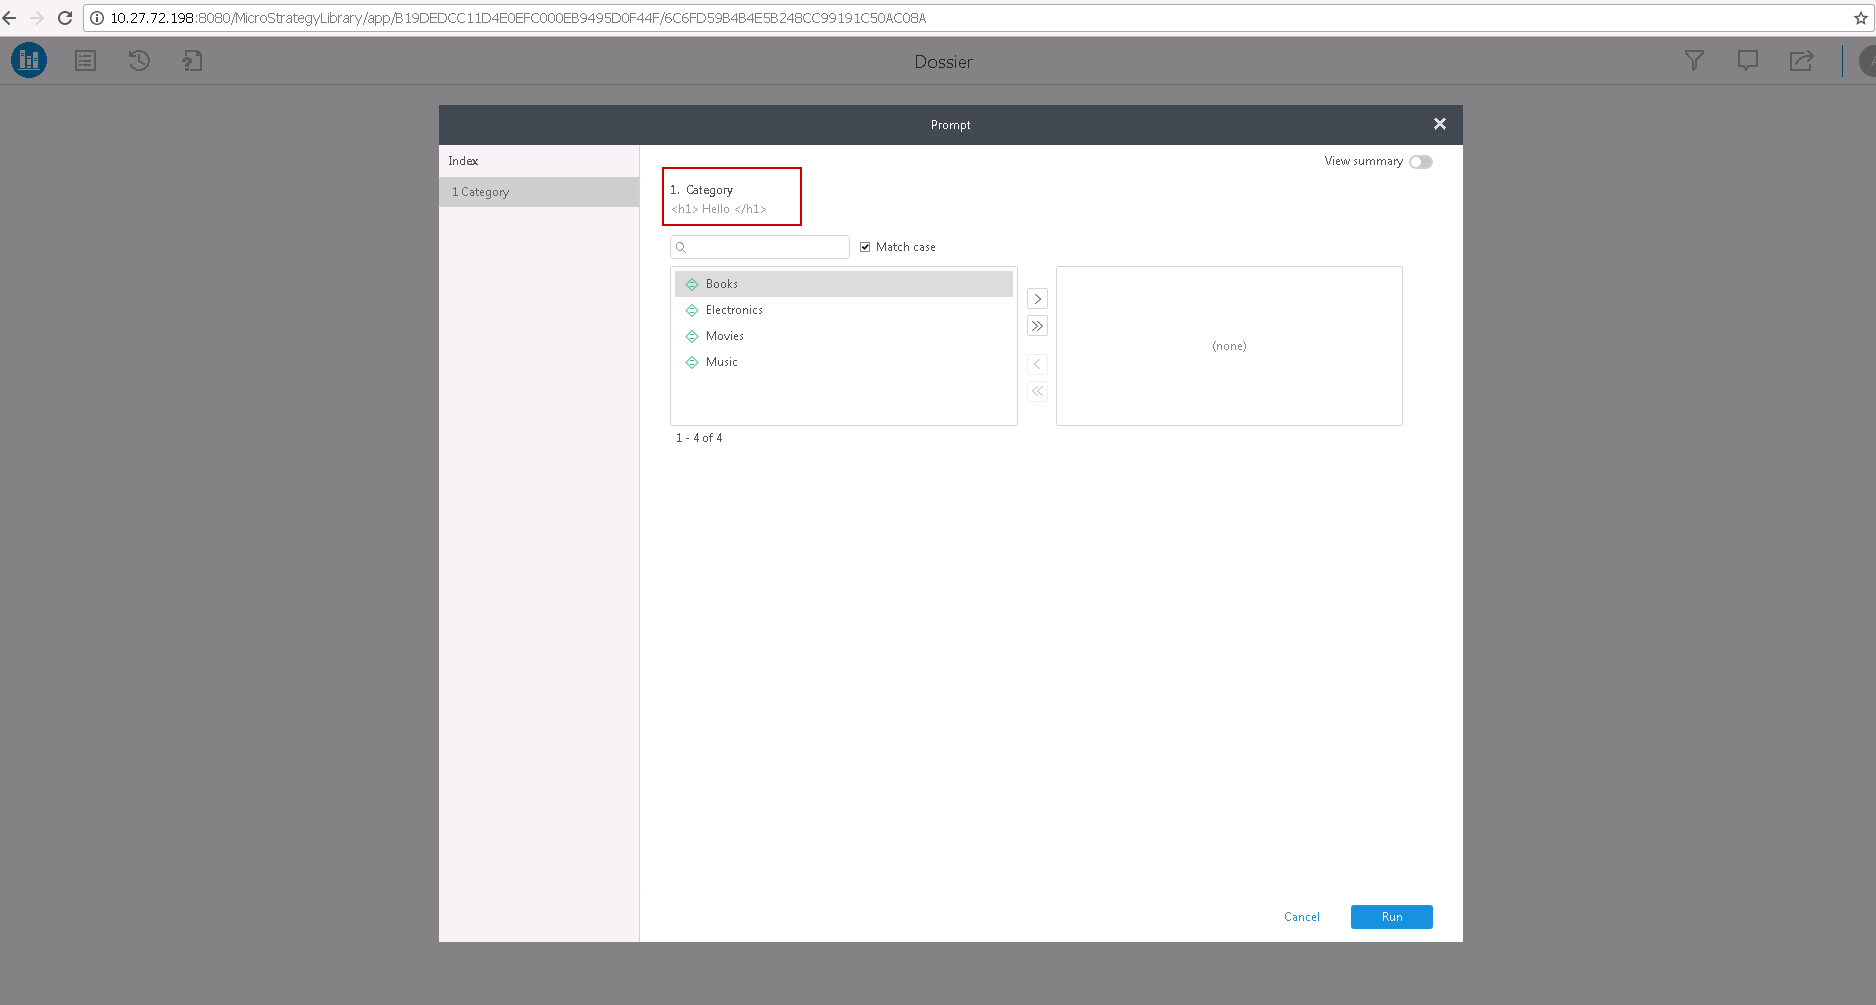Close the Prompt dialog
The image size is (1876, 1005).
click(1440, 124)
